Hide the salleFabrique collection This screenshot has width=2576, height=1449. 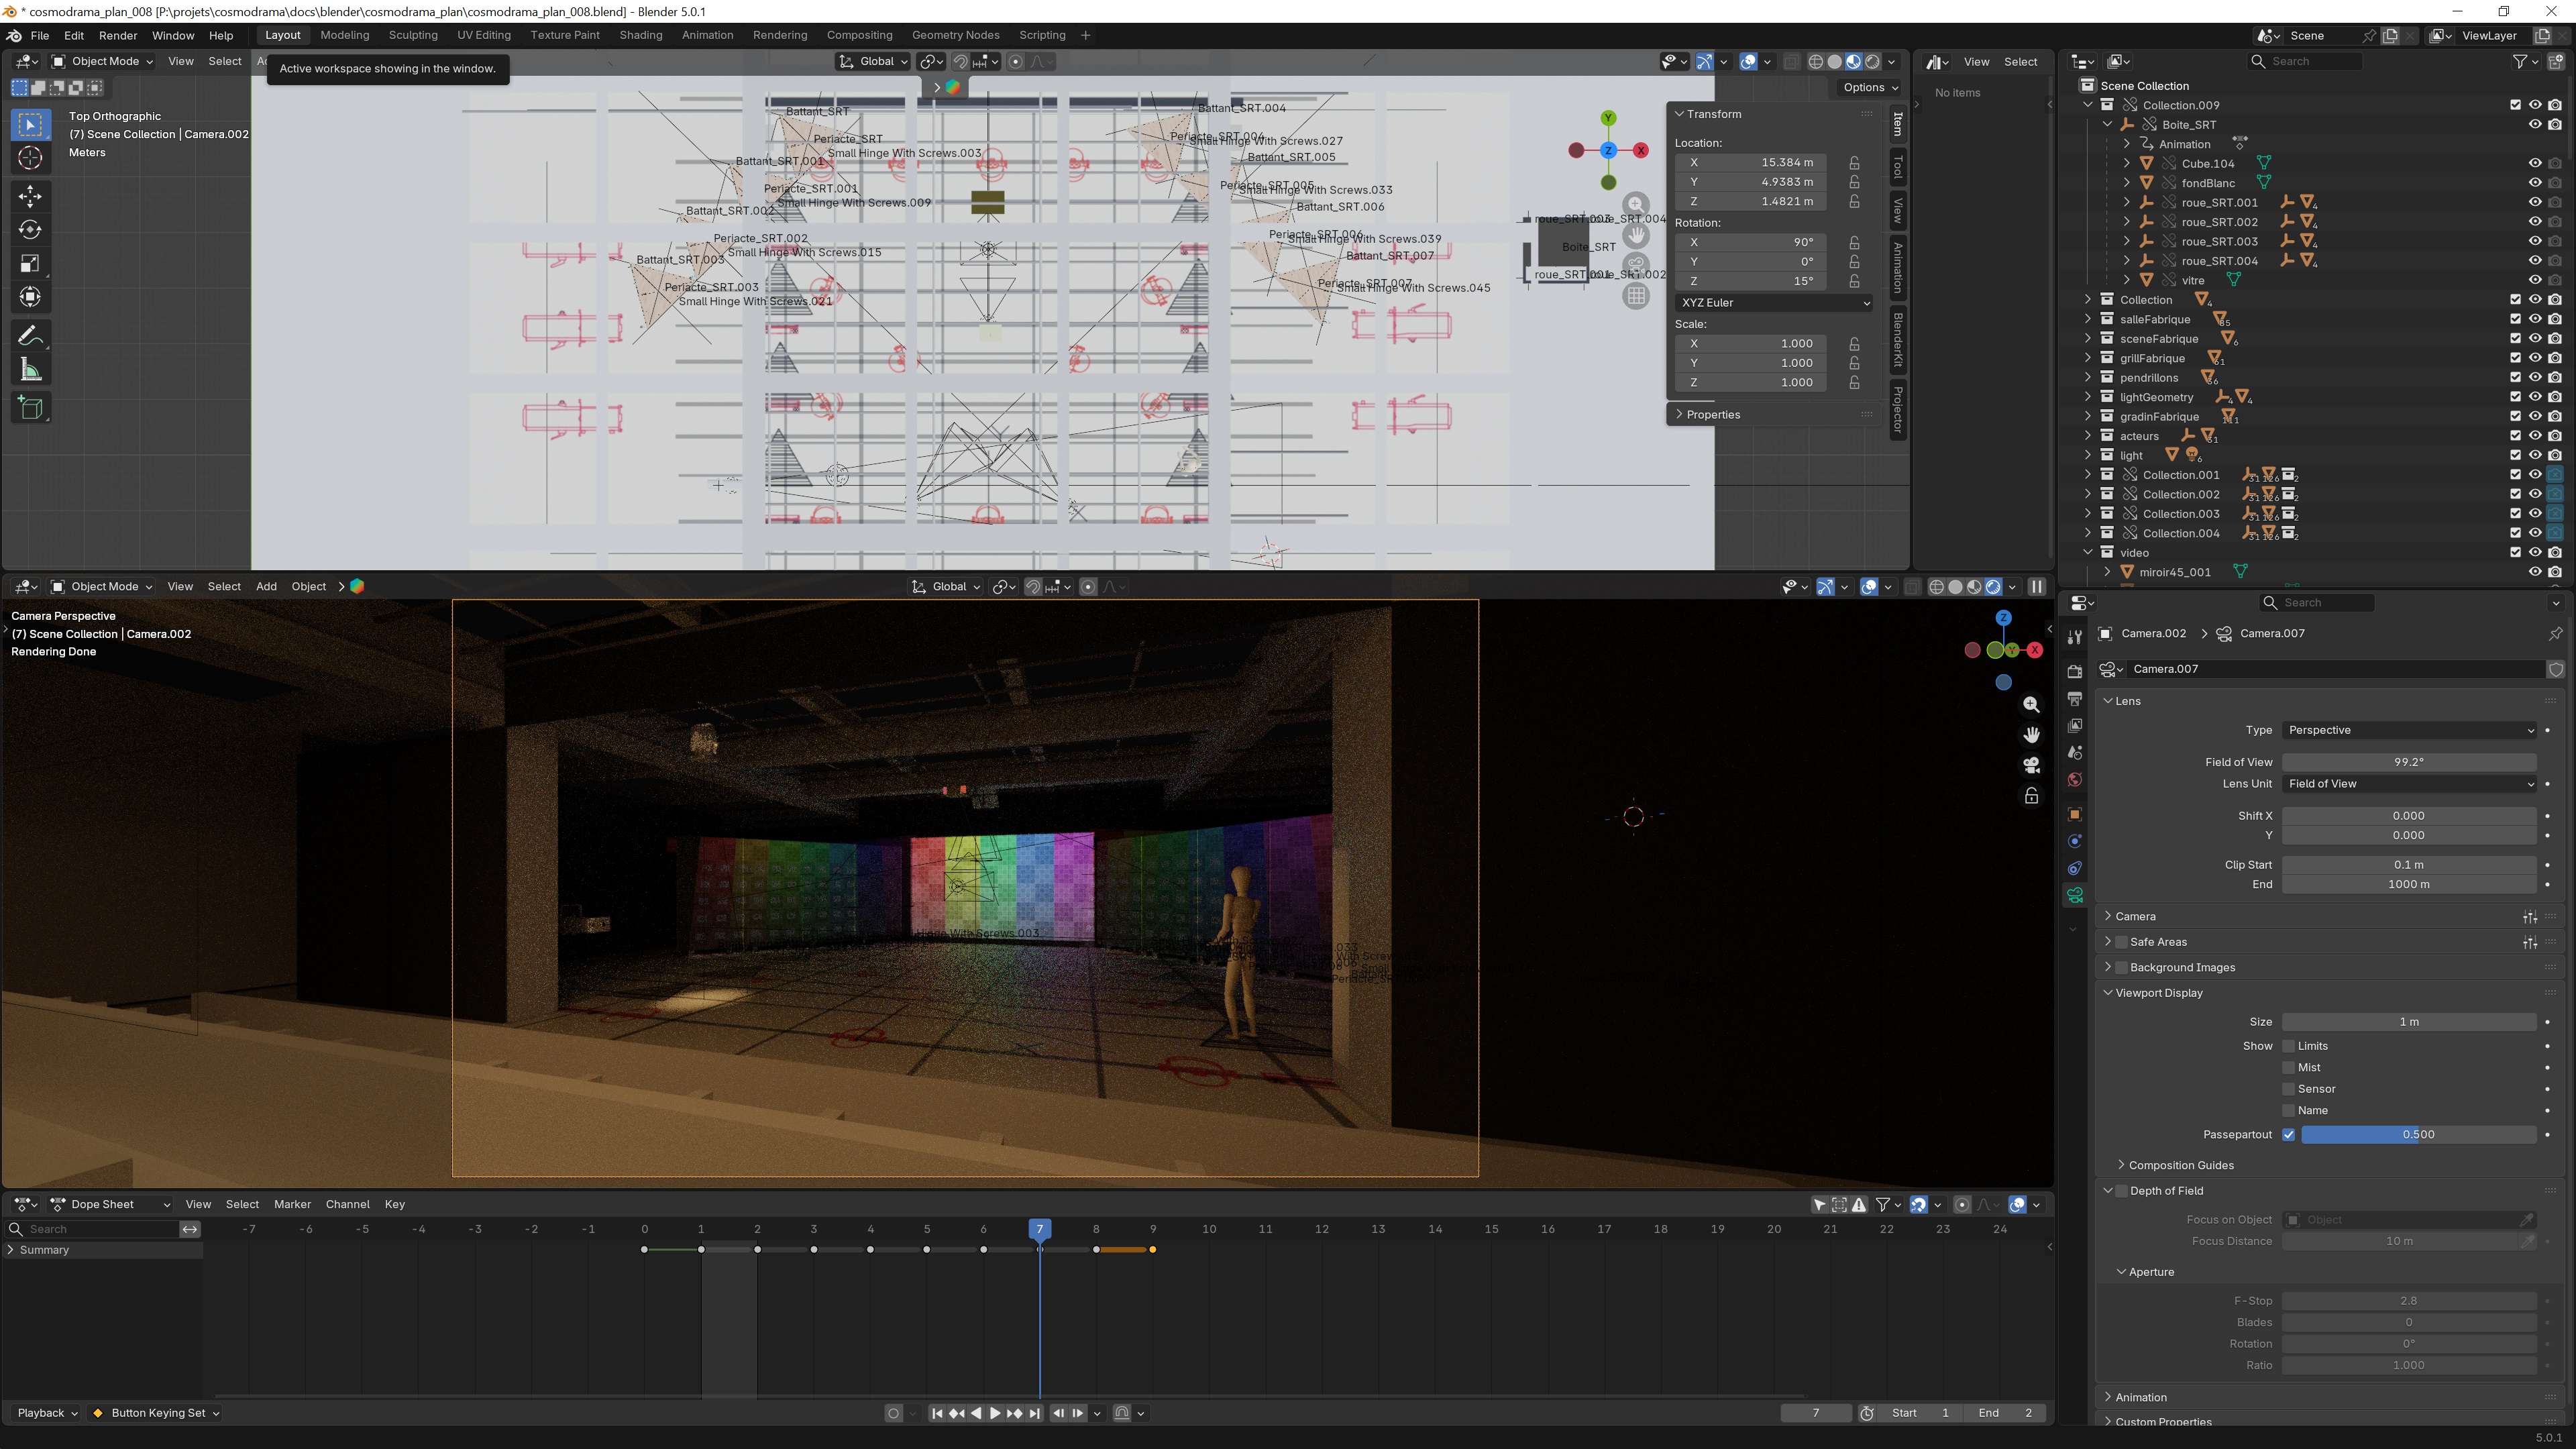[2535, 319]
